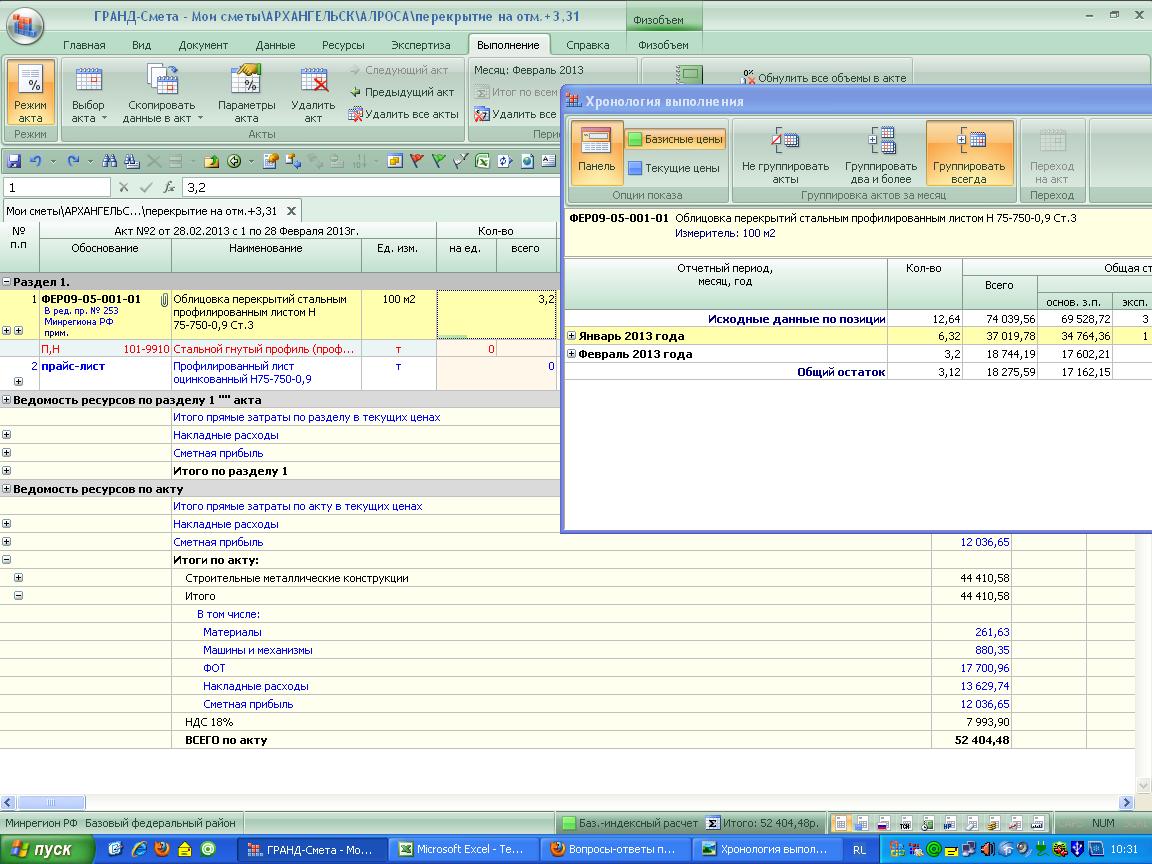The width and height of the screenshot is (1152, 864).
Task: Switch to Текущие цены pricing
Action: pos(673,168)
